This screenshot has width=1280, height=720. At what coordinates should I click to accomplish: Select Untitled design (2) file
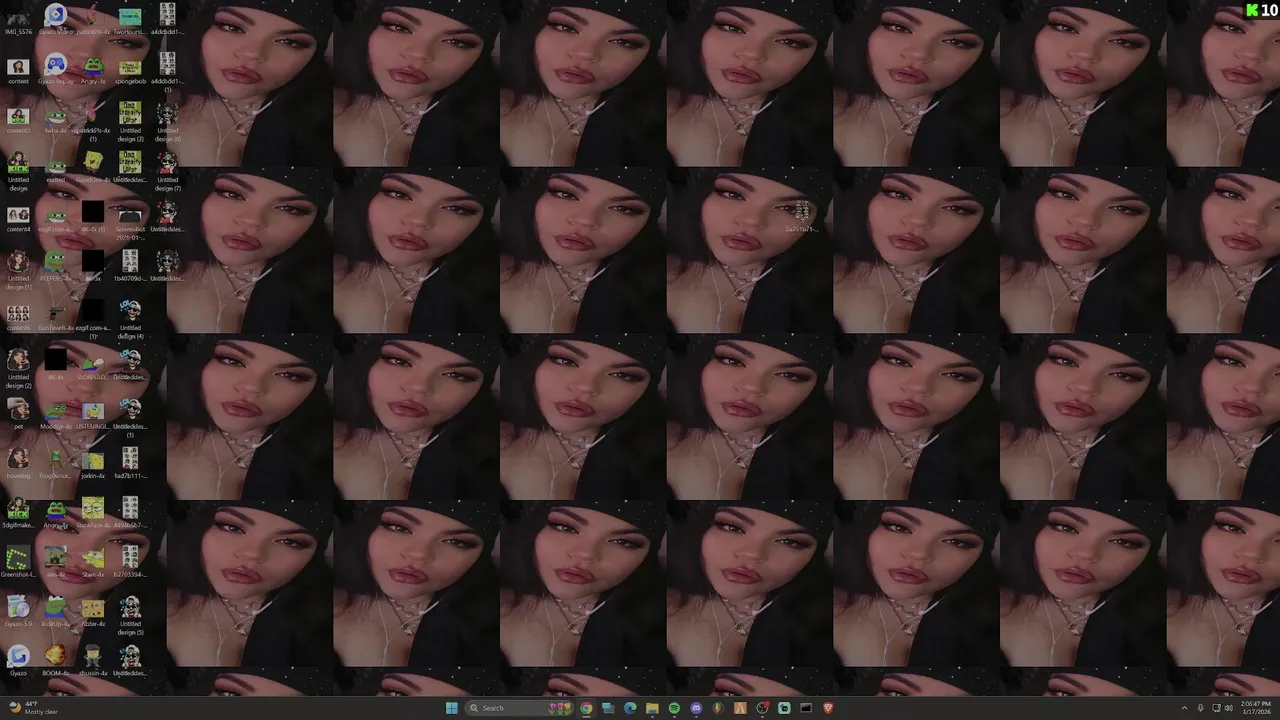click(x=18, y=368)
